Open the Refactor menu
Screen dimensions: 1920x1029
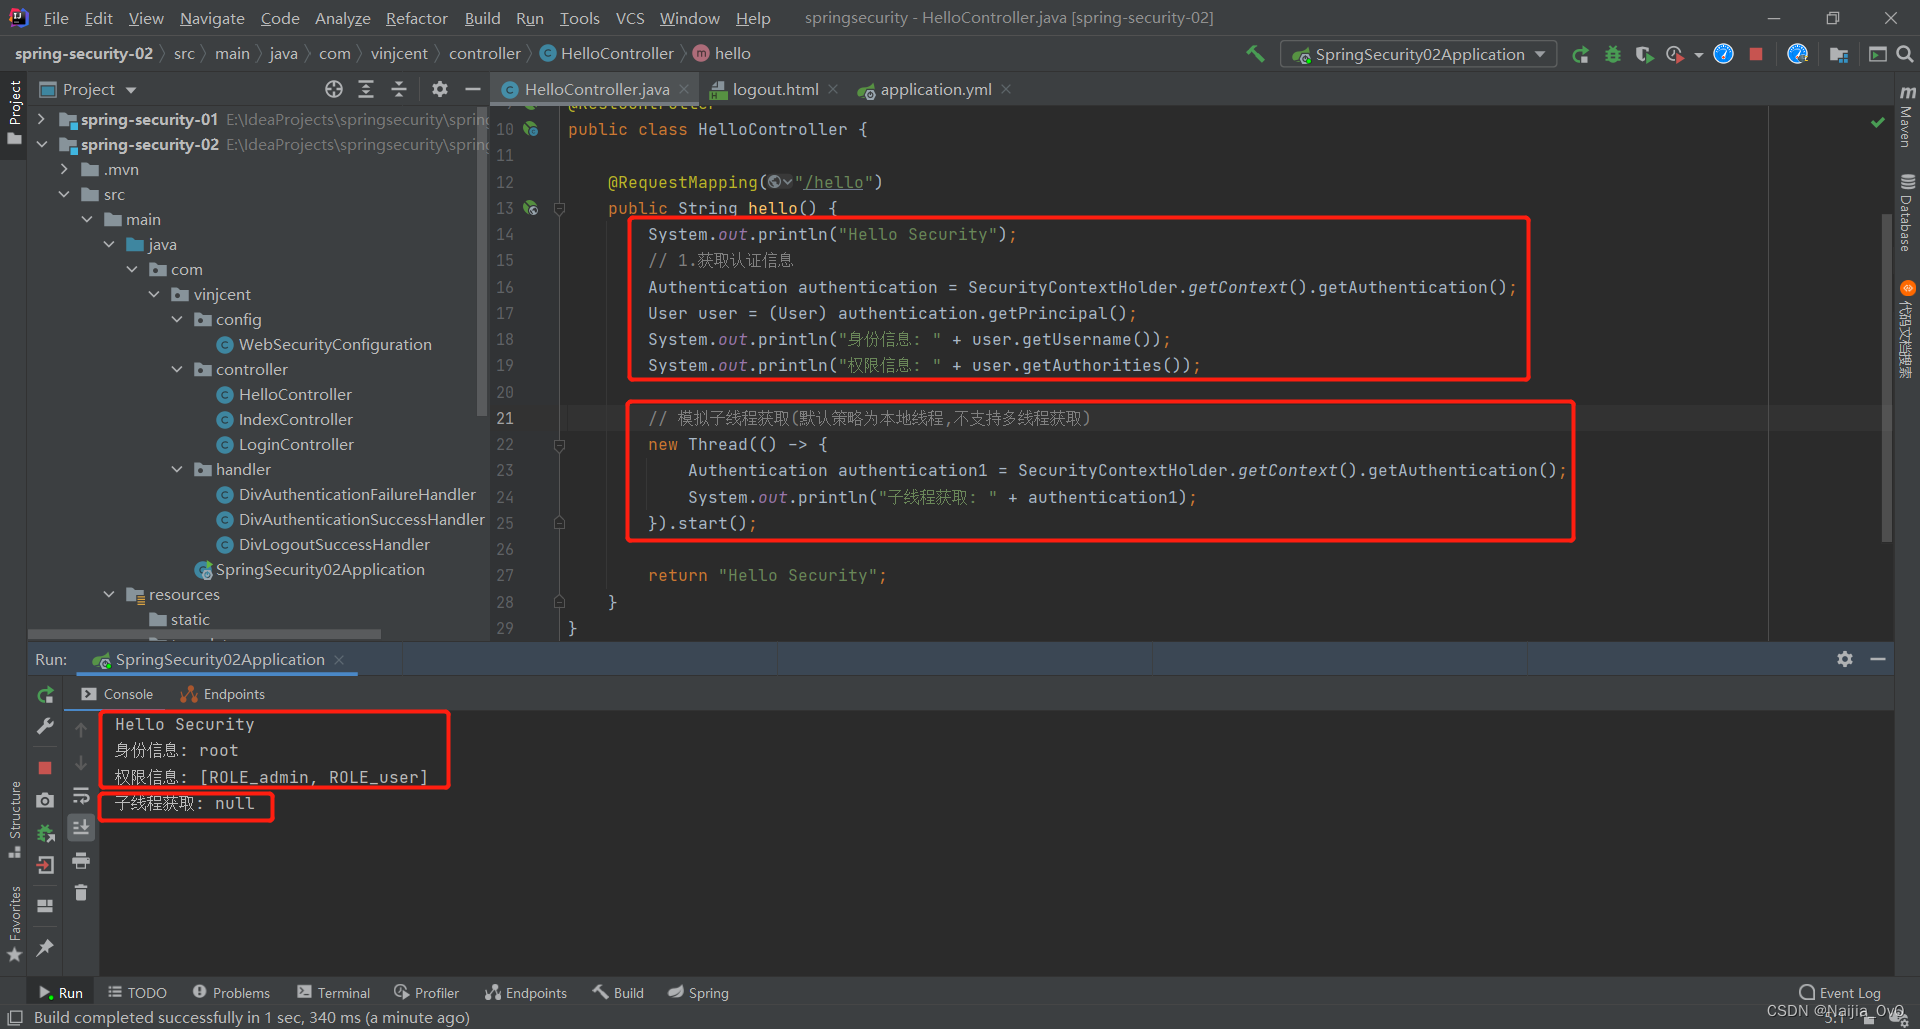pos(416,18)
